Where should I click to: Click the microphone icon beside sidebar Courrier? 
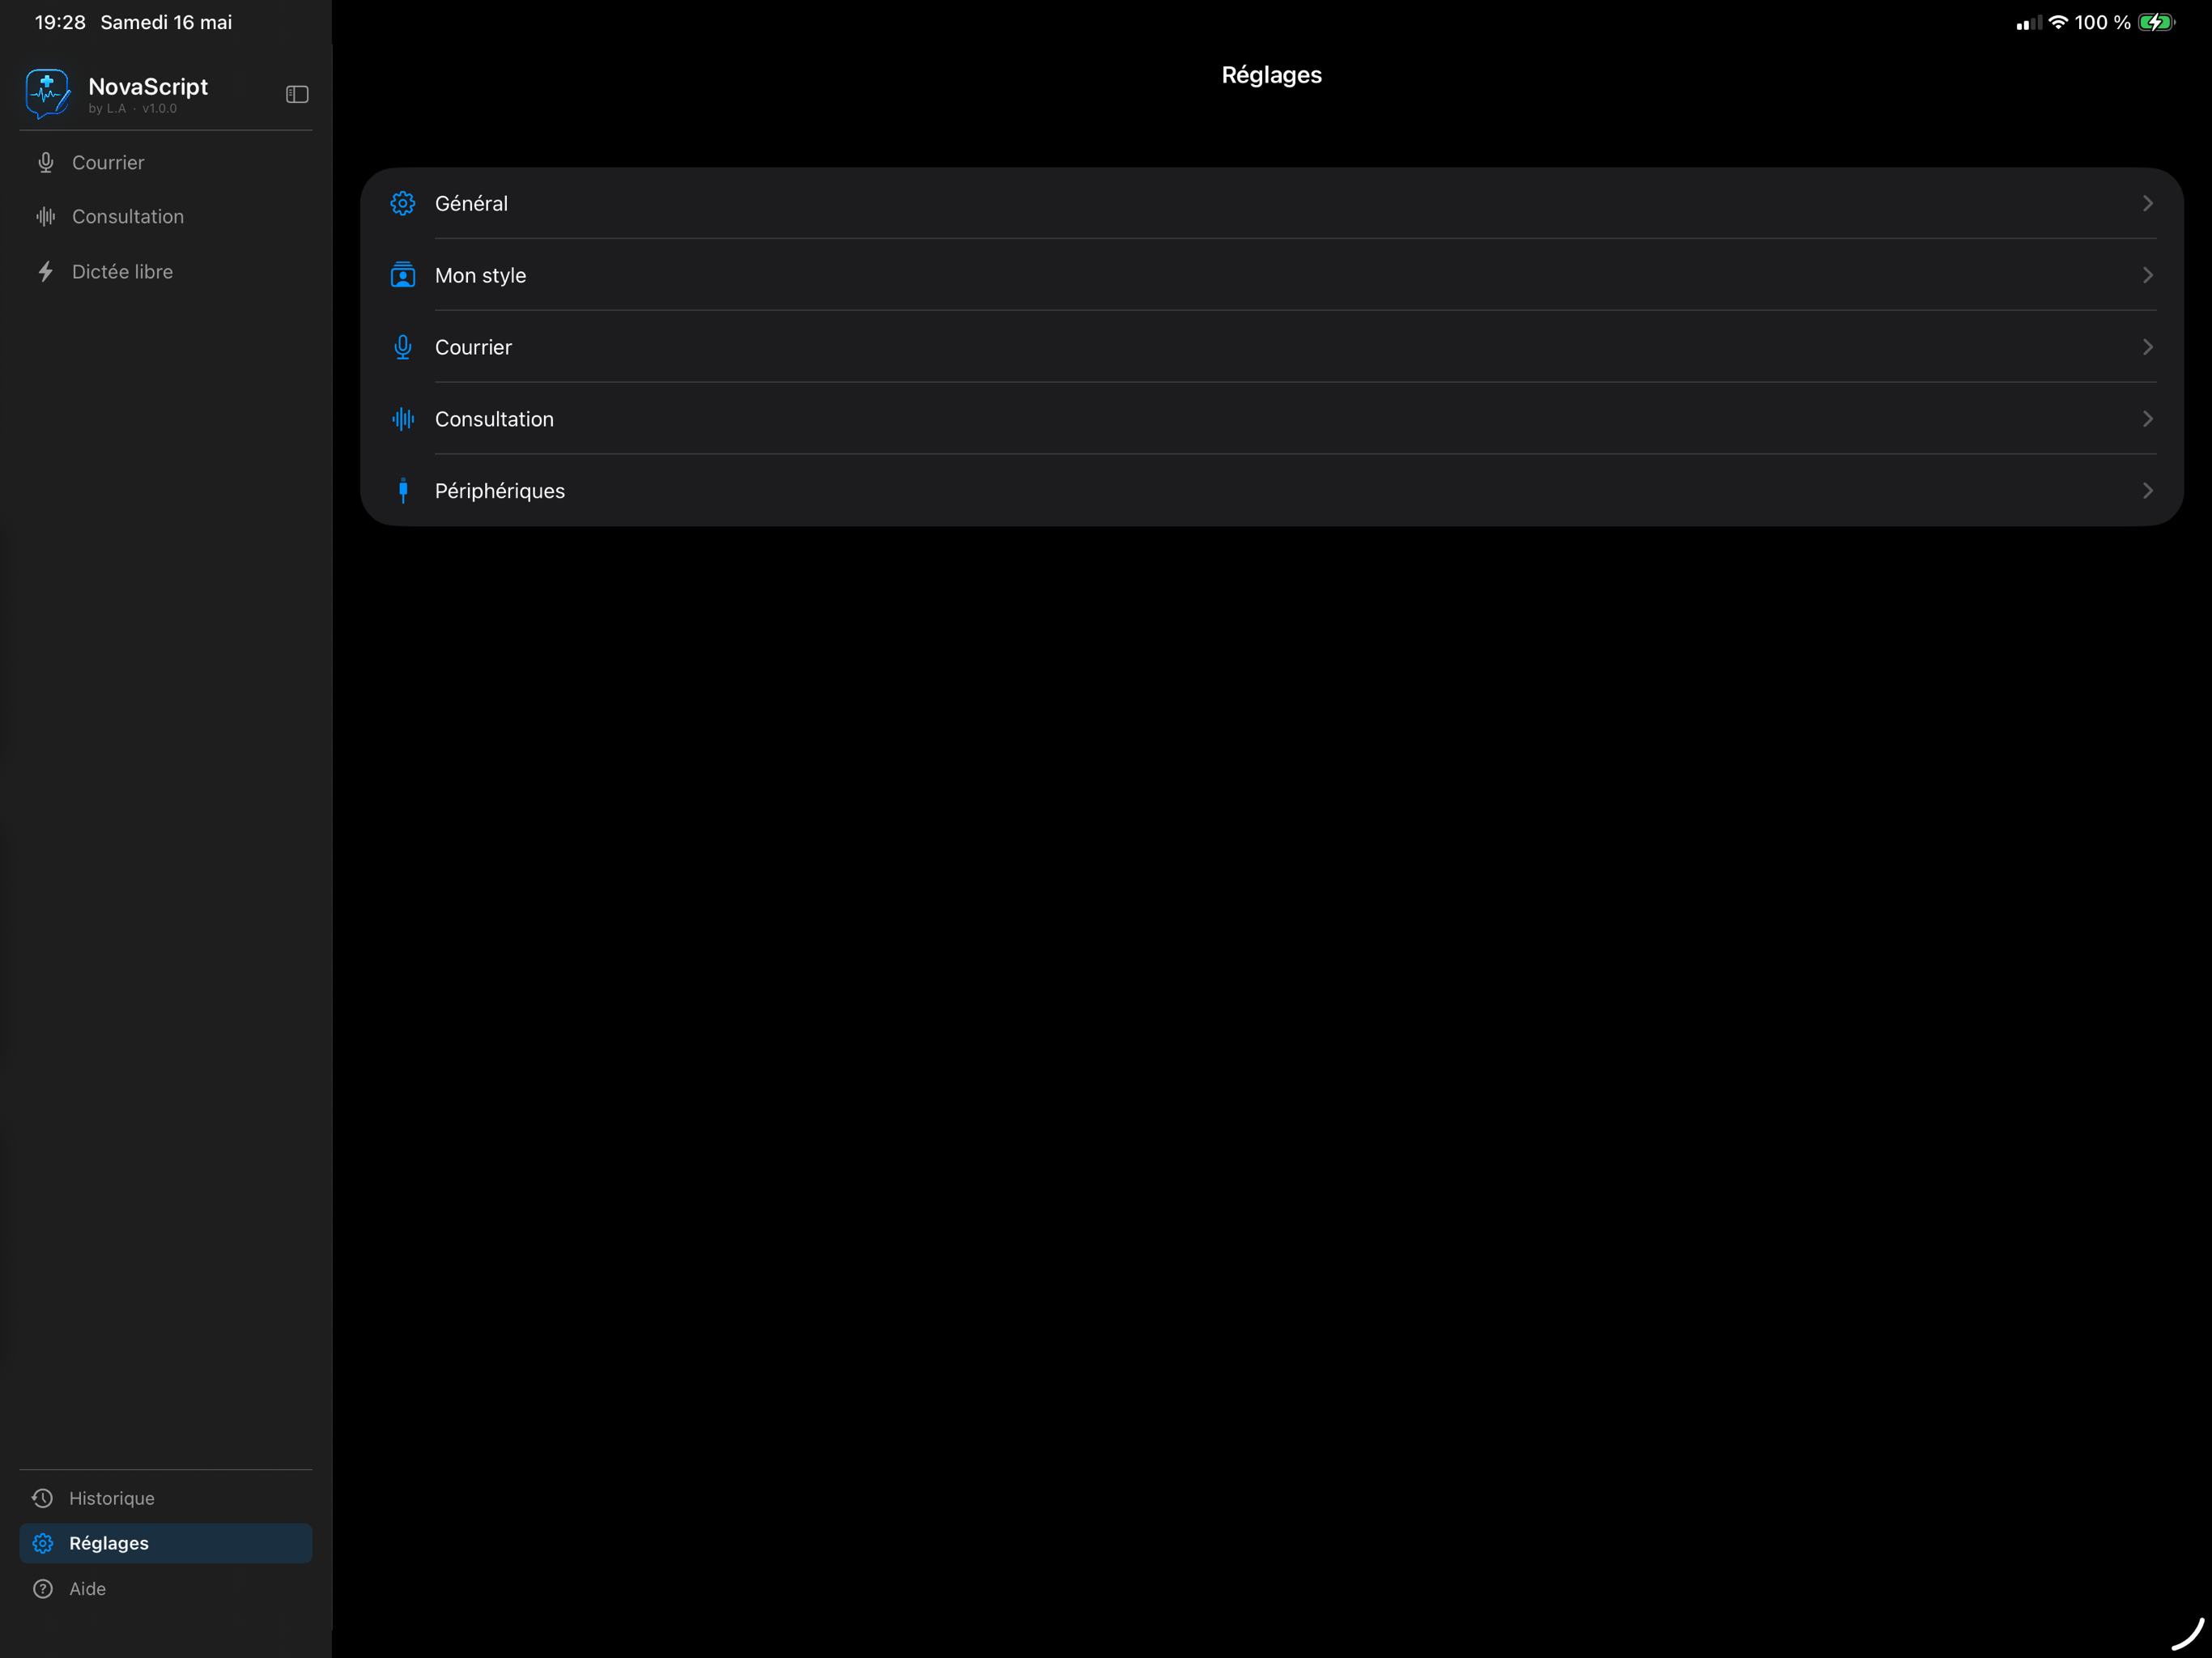[46, 162]
